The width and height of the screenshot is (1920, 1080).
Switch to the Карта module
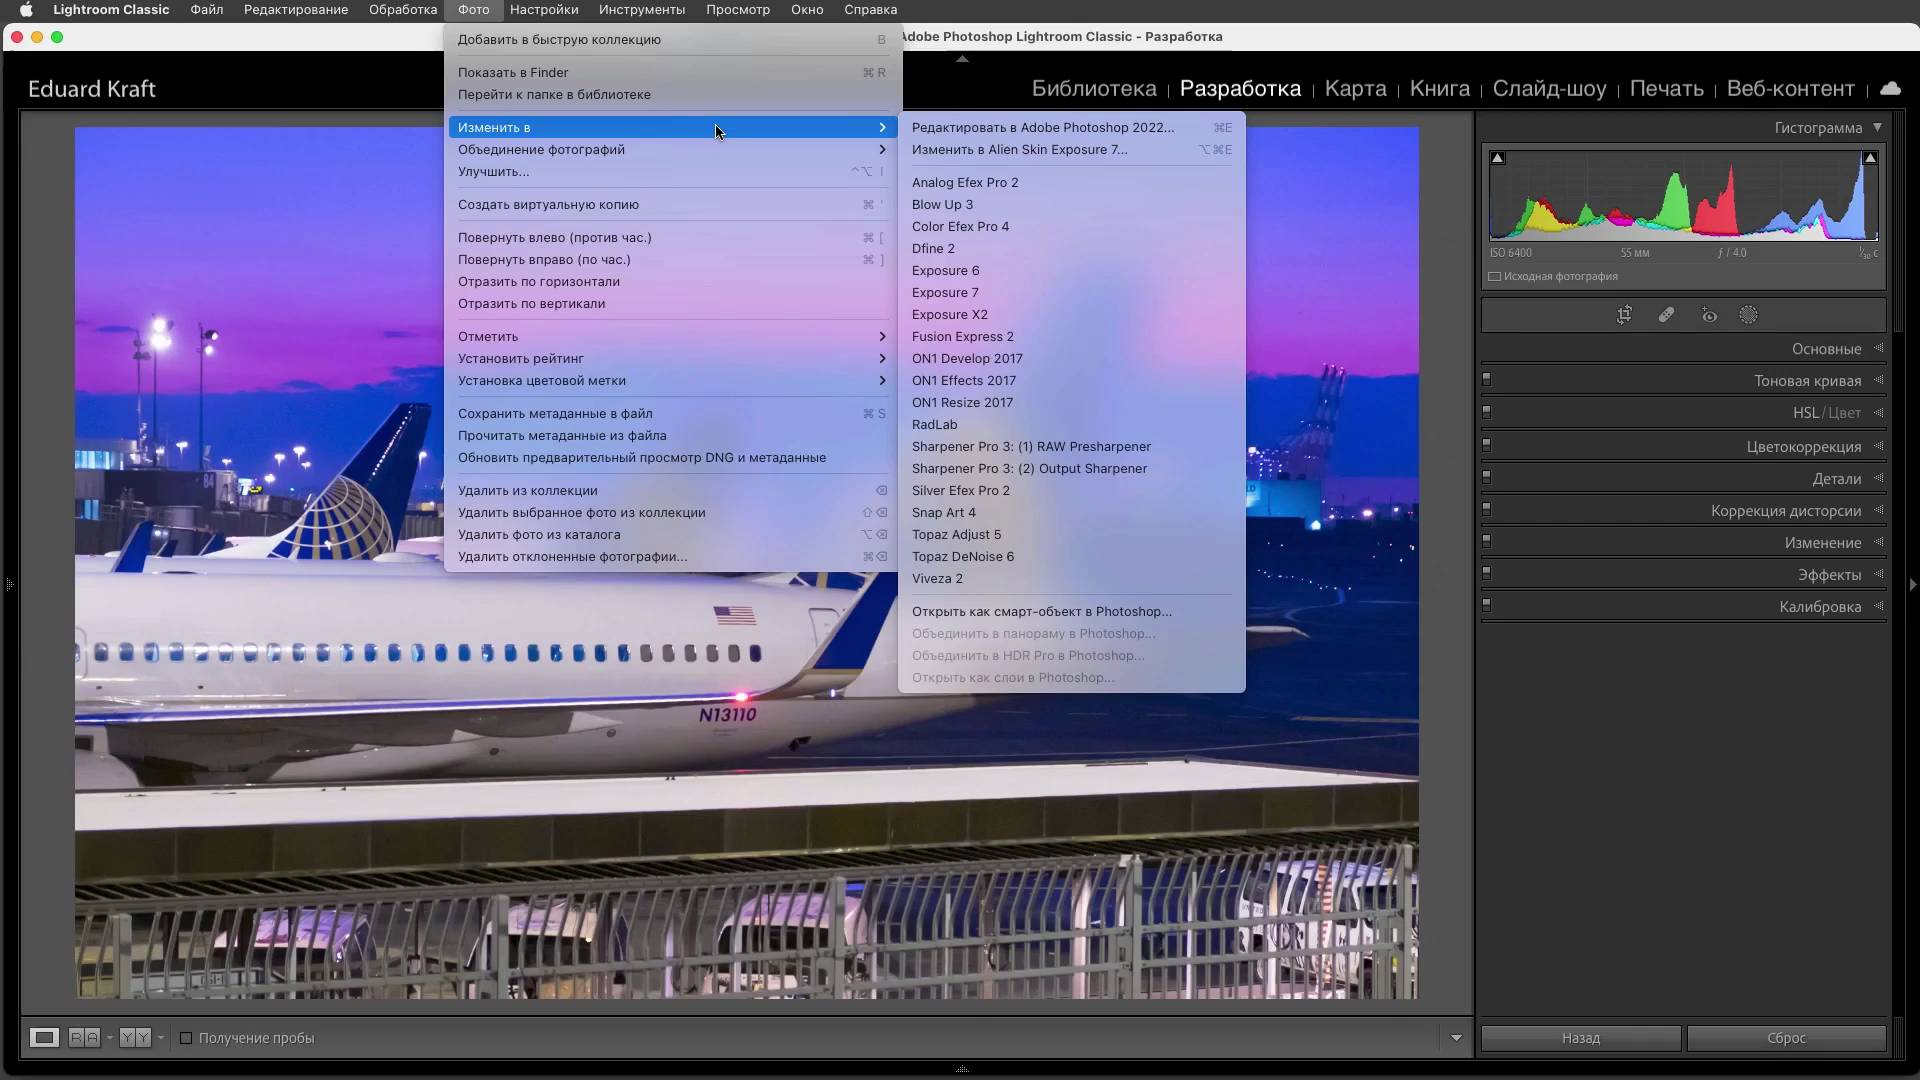click(x=1355, y=89)
